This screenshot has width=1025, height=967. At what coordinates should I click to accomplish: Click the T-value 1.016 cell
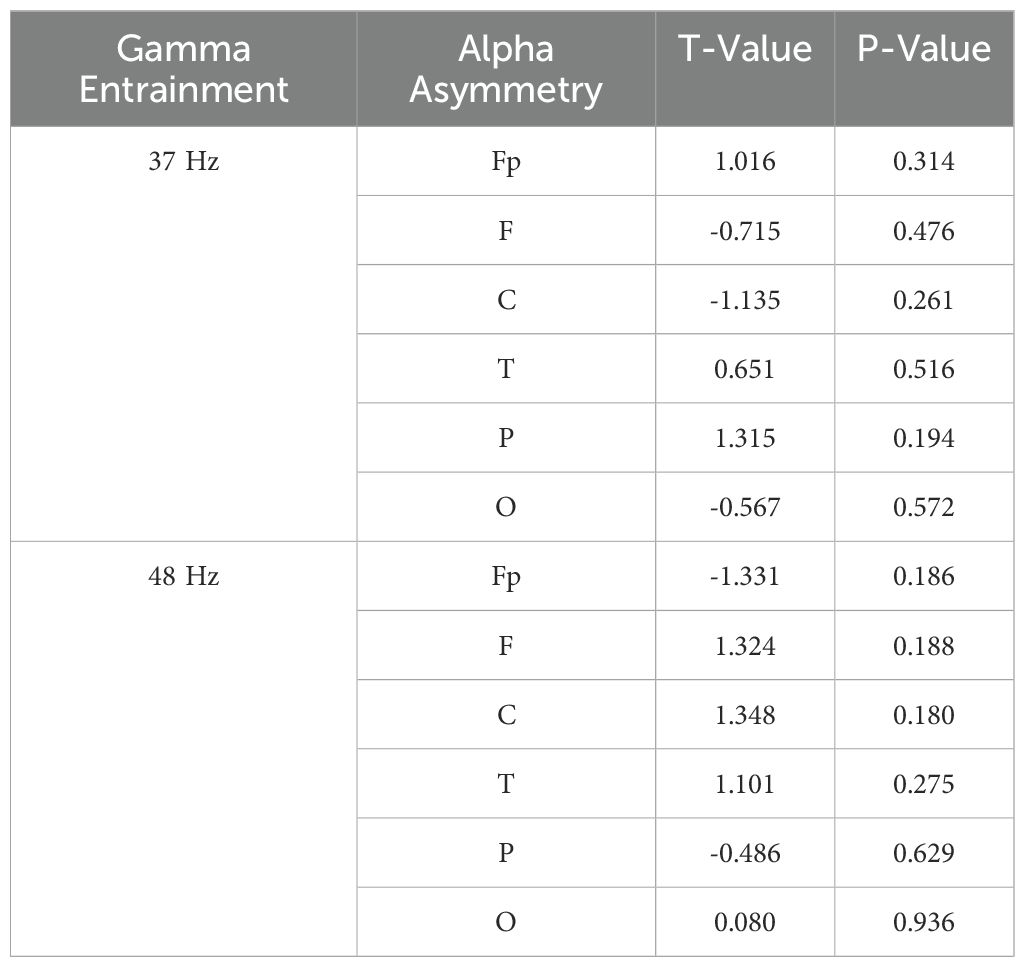point(745,161)
